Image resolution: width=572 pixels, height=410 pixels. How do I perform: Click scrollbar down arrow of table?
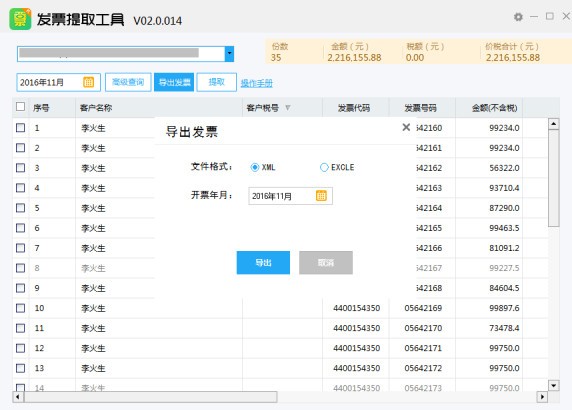[553, 385]
